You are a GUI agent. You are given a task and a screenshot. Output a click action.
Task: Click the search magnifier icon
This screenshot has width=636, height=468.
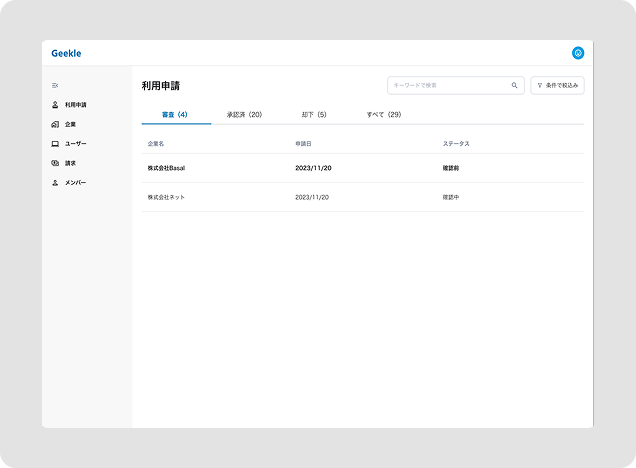514,85
